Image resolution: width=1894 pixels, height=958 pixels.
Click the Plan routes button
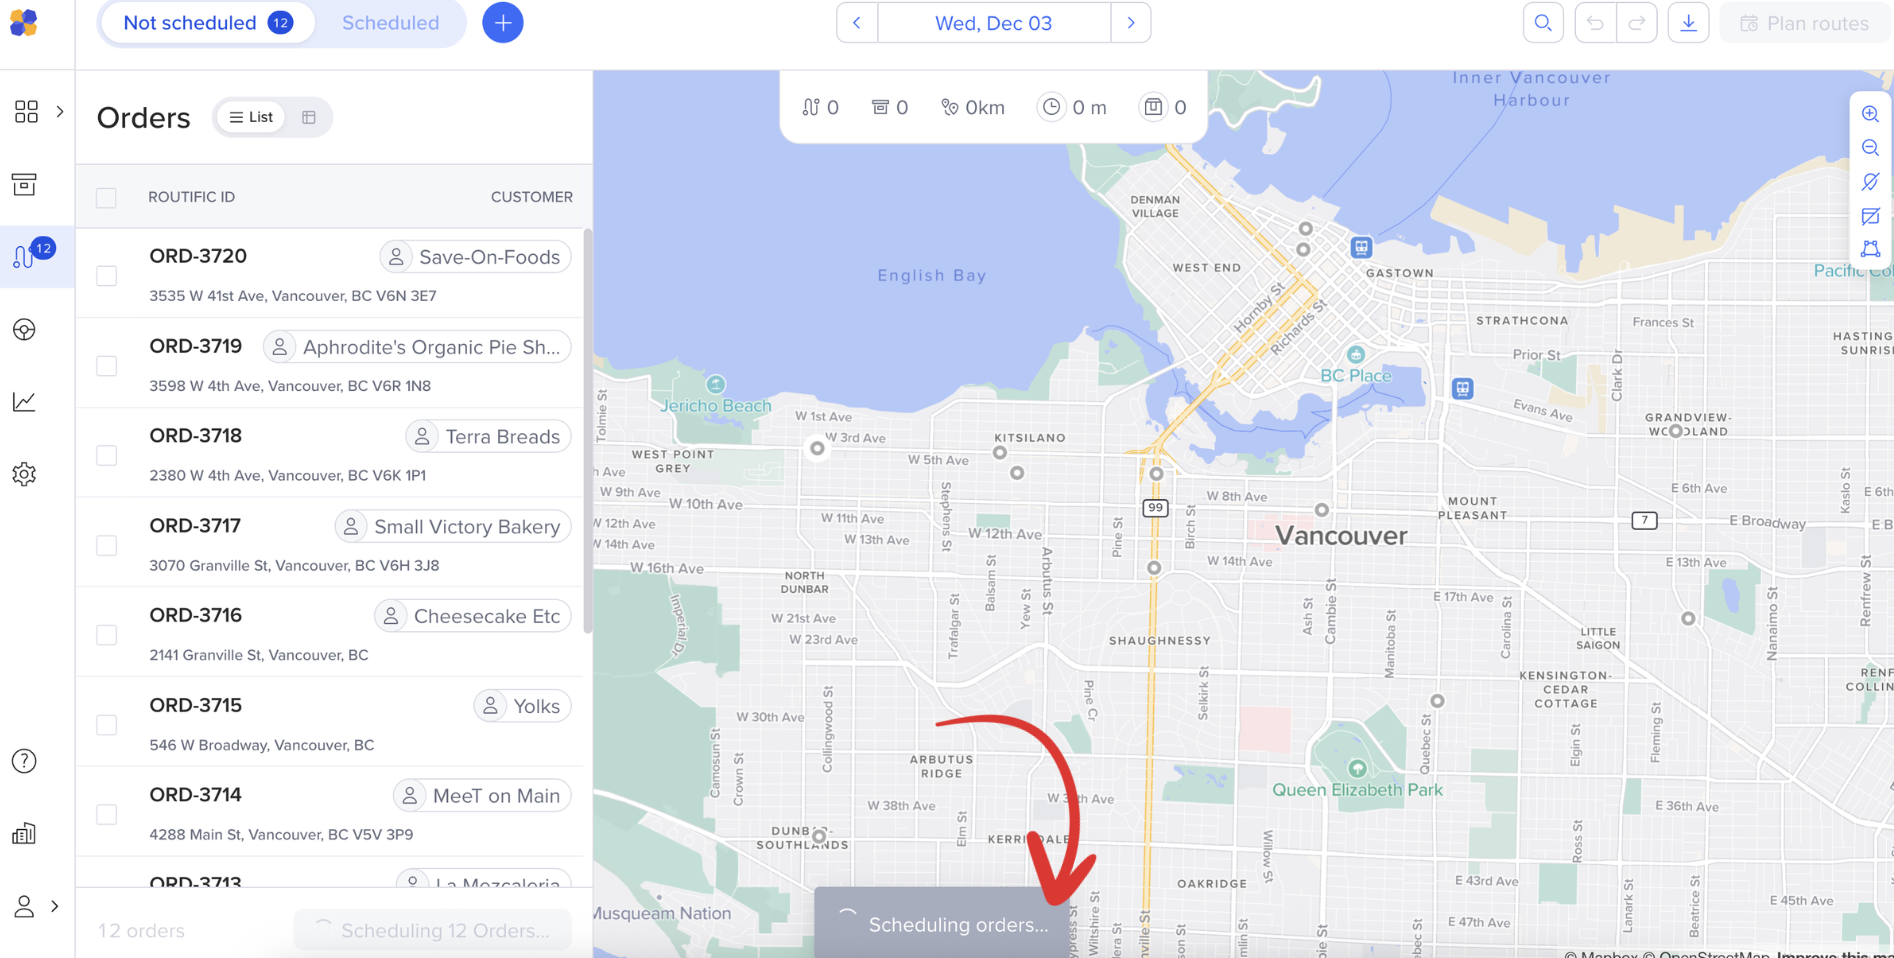pyautogui.click(x=1805, y=23)
